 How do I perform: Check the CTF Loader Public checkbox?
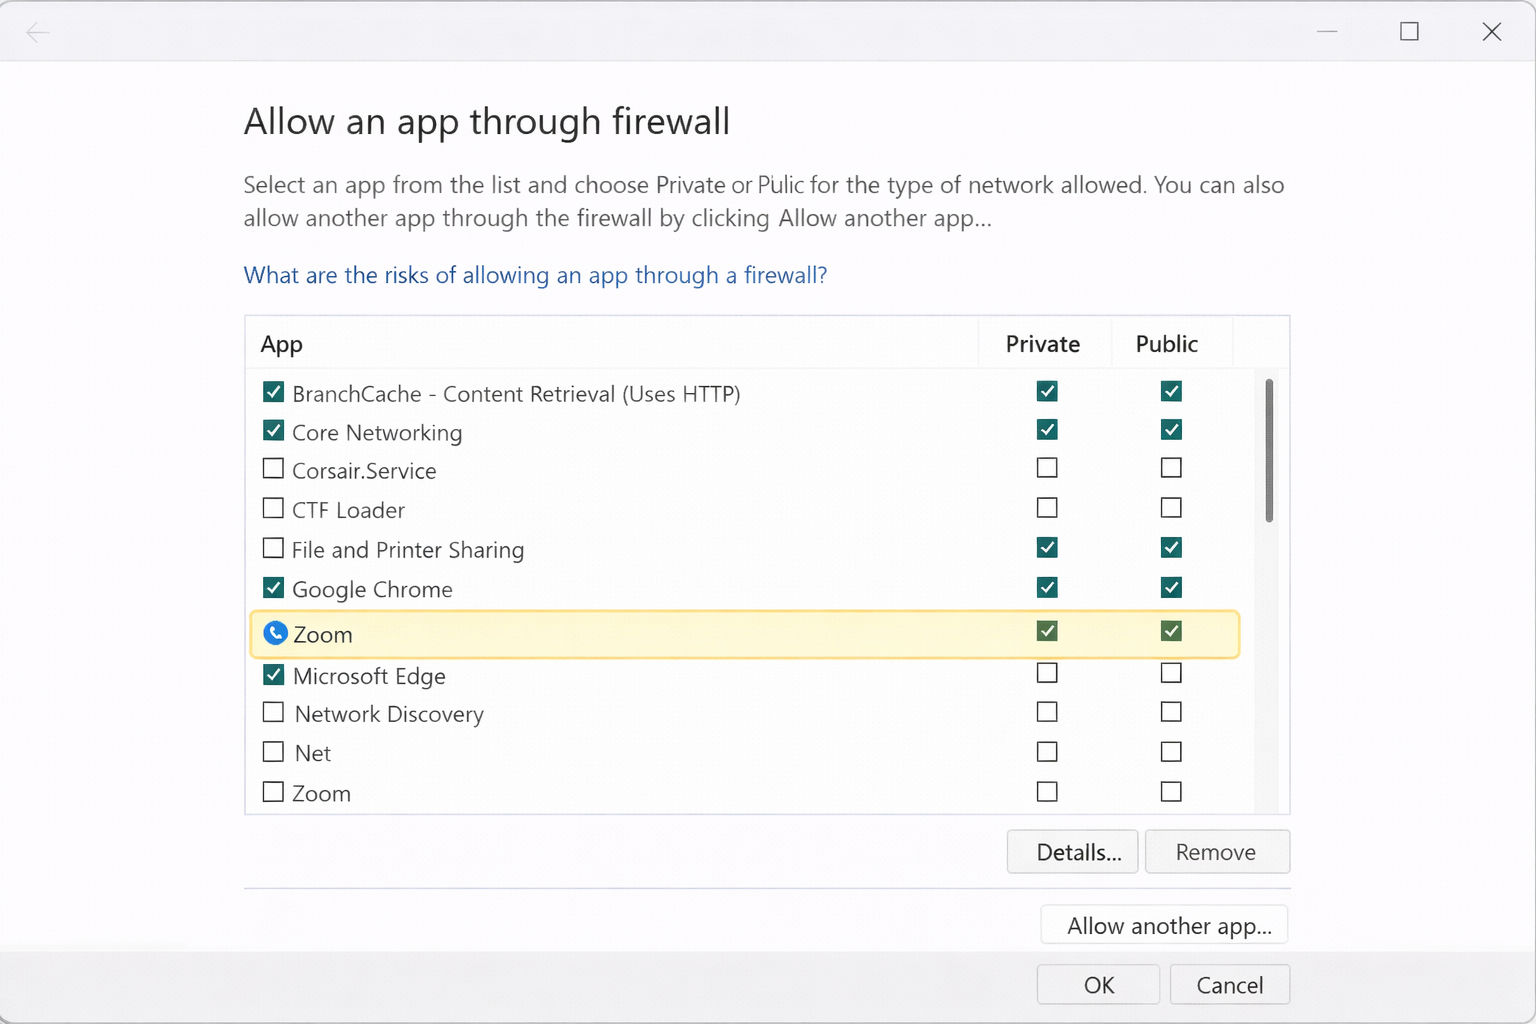pos(1171,508)
